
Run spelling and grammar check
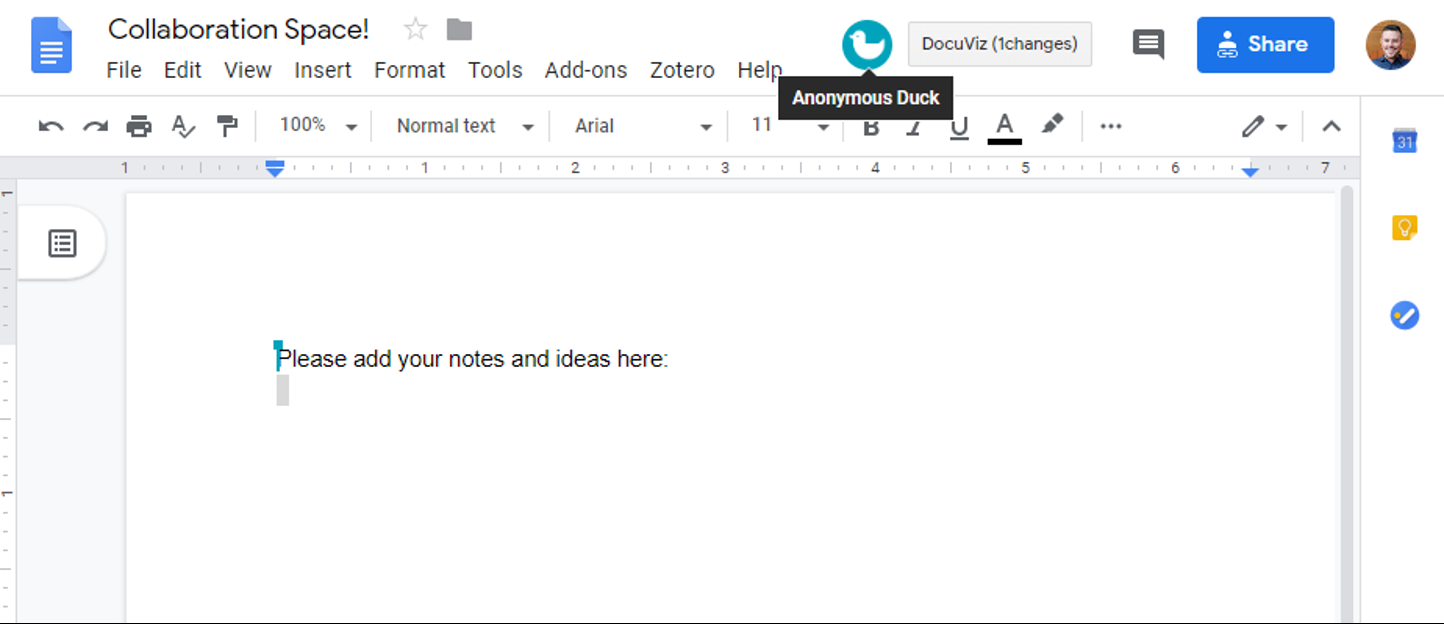(x=183, y=126)
